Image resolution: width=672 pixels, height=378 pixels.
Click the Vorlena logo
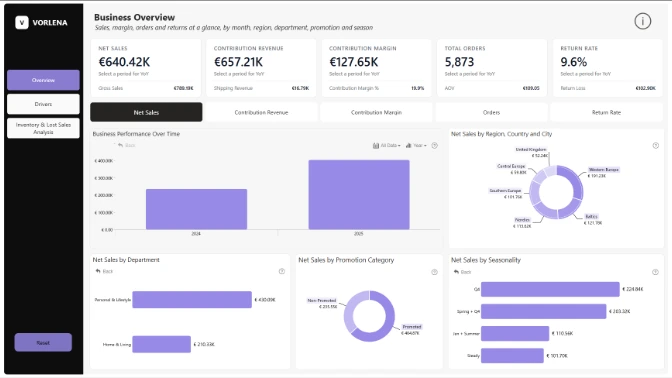tap(42, 22)
